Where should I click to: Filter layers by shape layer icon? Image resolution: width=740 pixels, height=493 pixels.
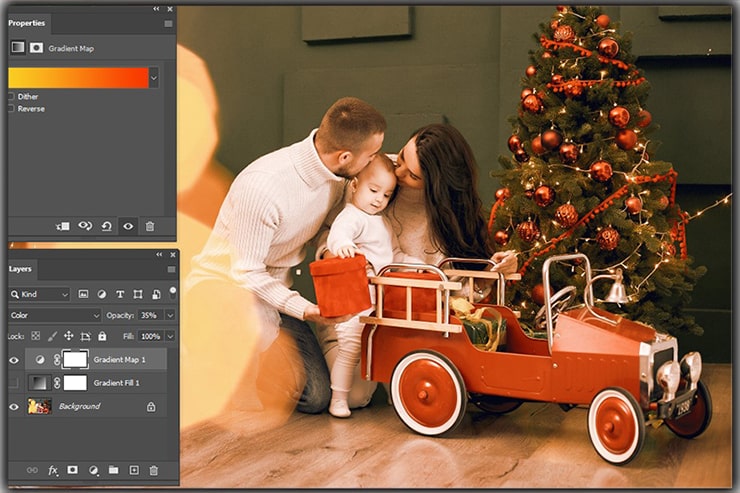pyautogui.click(x=138, y=294)
